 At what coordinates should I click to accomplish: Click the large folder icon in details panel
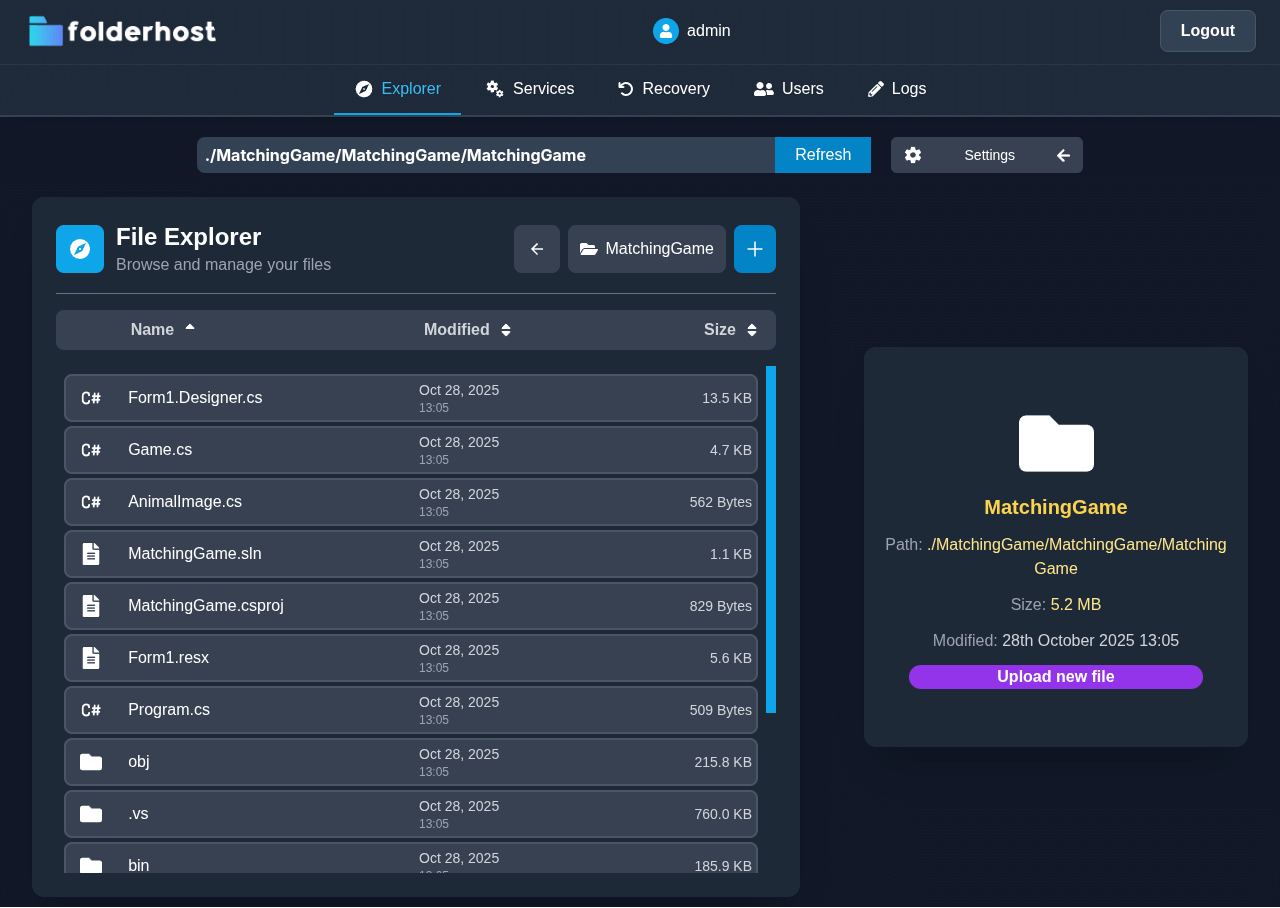pyautogui.click(x=1056, y=443)
